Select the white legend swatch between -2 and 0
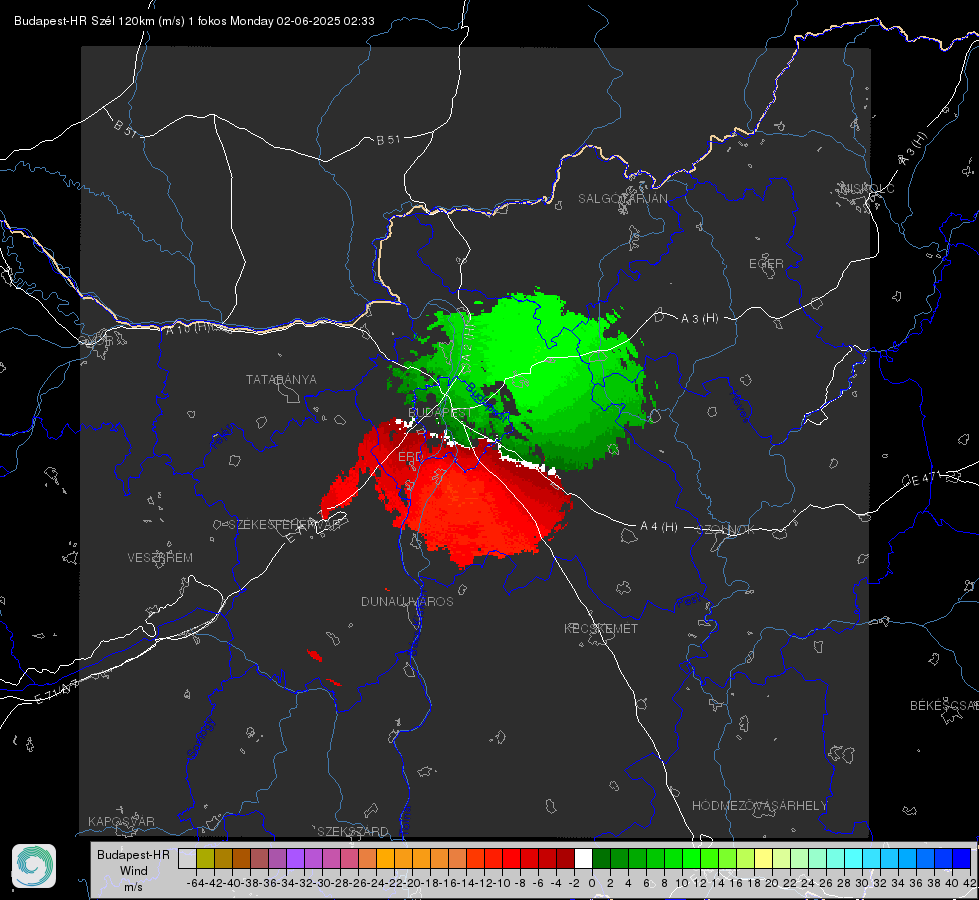 pyautogui.click(x=583, y=858)
